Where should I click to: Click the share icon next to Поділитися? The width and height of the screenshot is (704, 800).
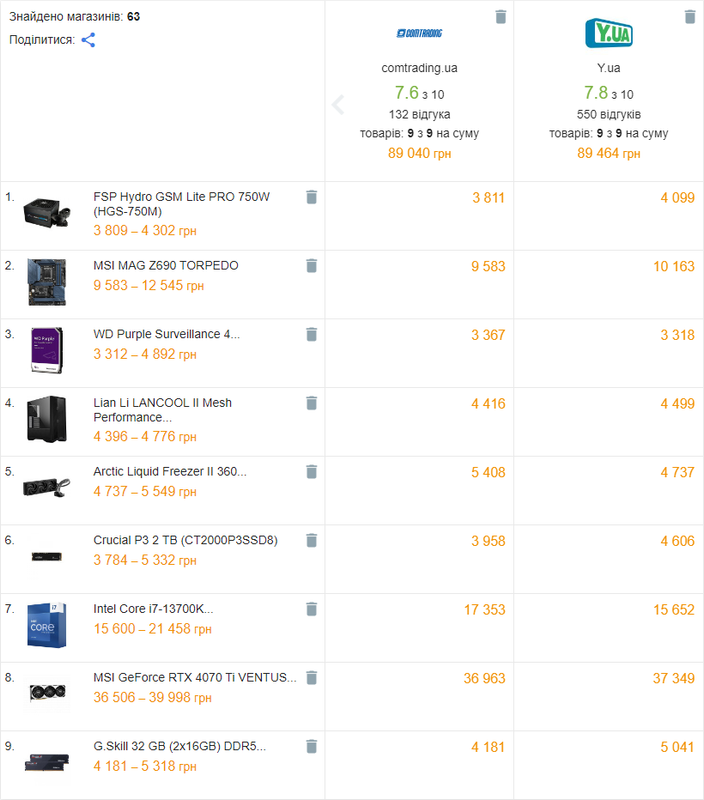(88, 40)
